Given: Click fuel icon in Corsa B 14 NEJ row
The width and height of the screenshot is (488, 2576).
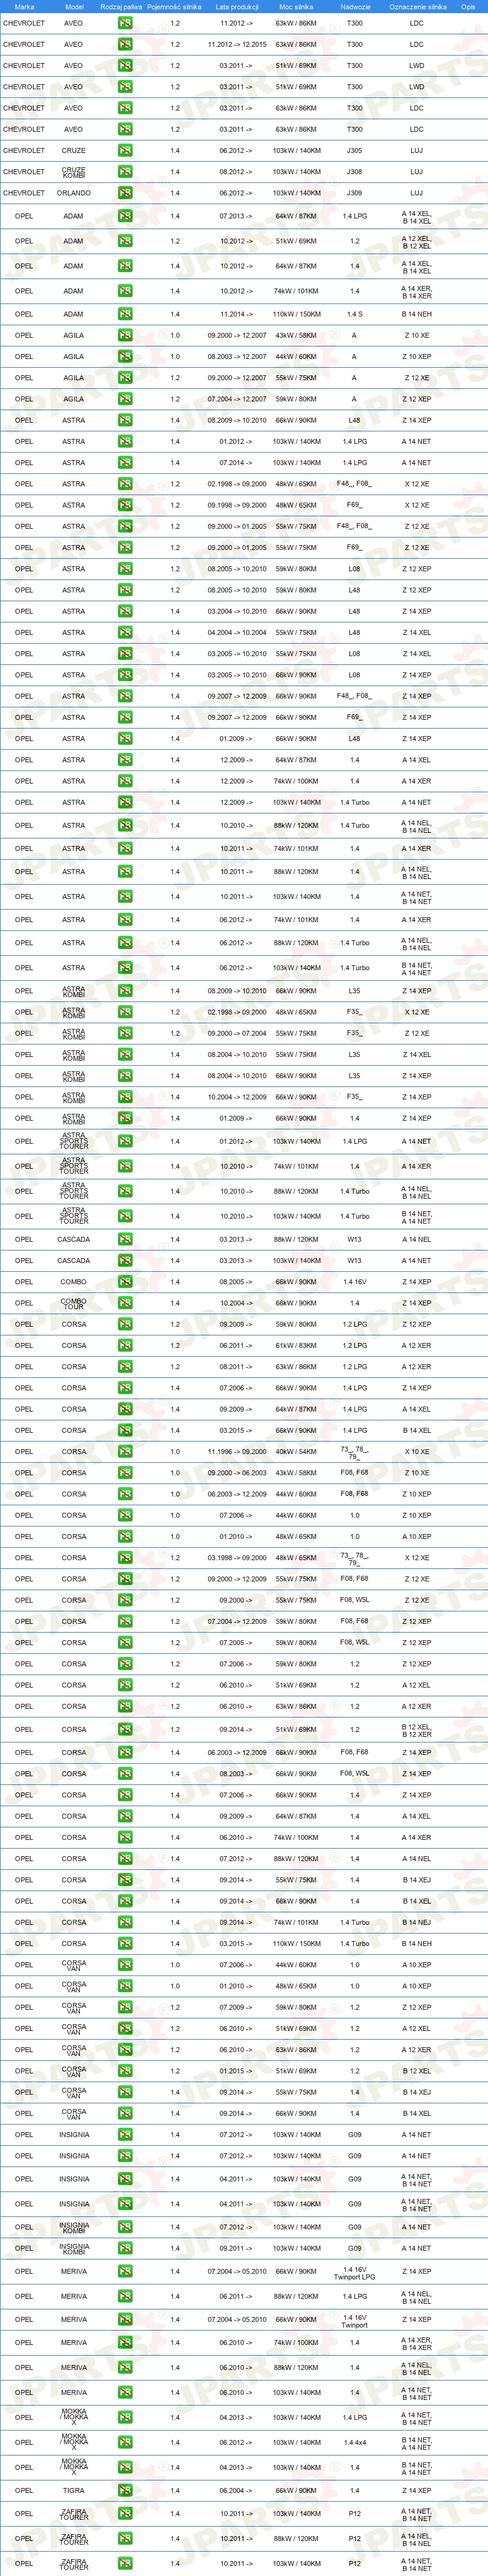Looking at the screenshot, I should (x=125, y=1922).
